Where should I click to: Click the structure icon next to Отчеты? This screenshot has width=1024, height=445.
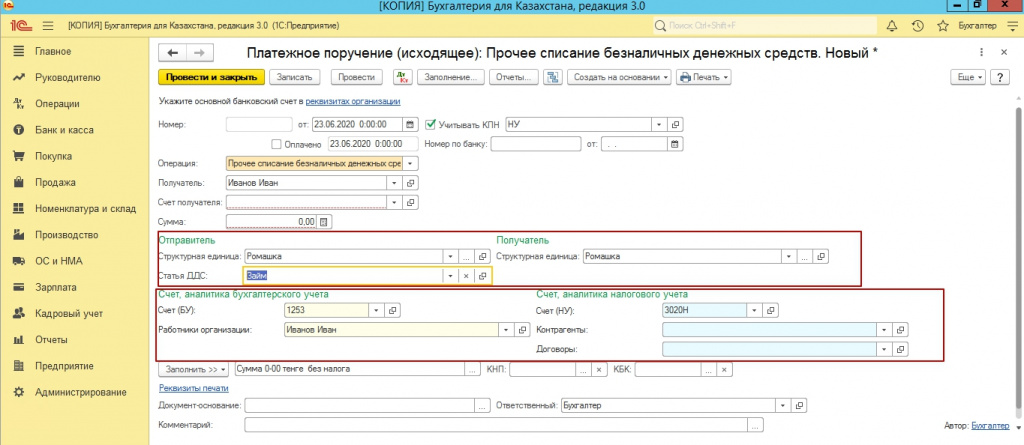point(552,77)
